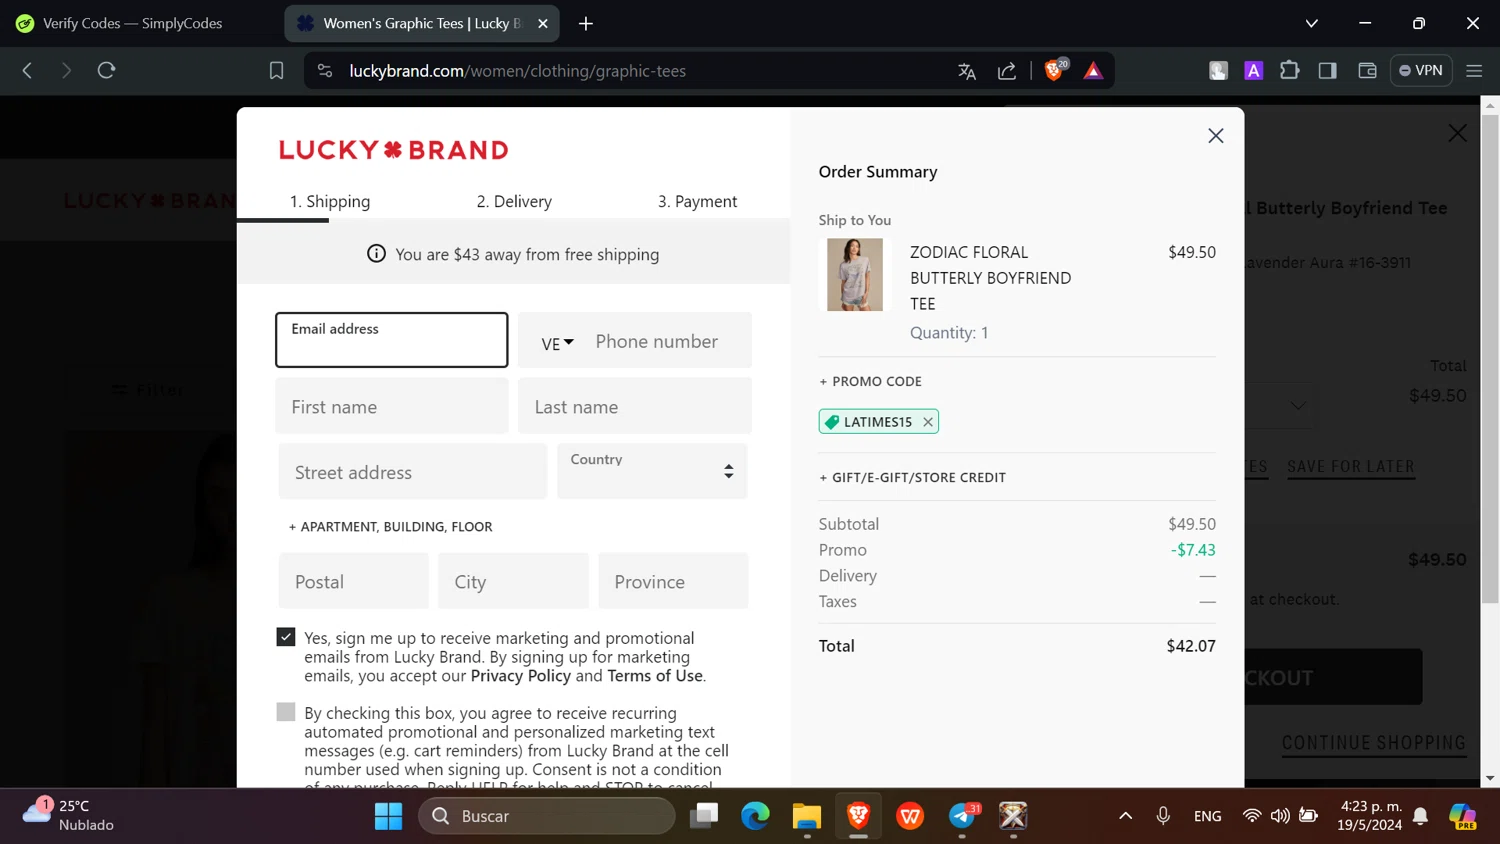This screenshot has height=844, width=1500.
Task: Open the Zodiac Floral tee product thumbnail
Action: (x=855, y=274)
